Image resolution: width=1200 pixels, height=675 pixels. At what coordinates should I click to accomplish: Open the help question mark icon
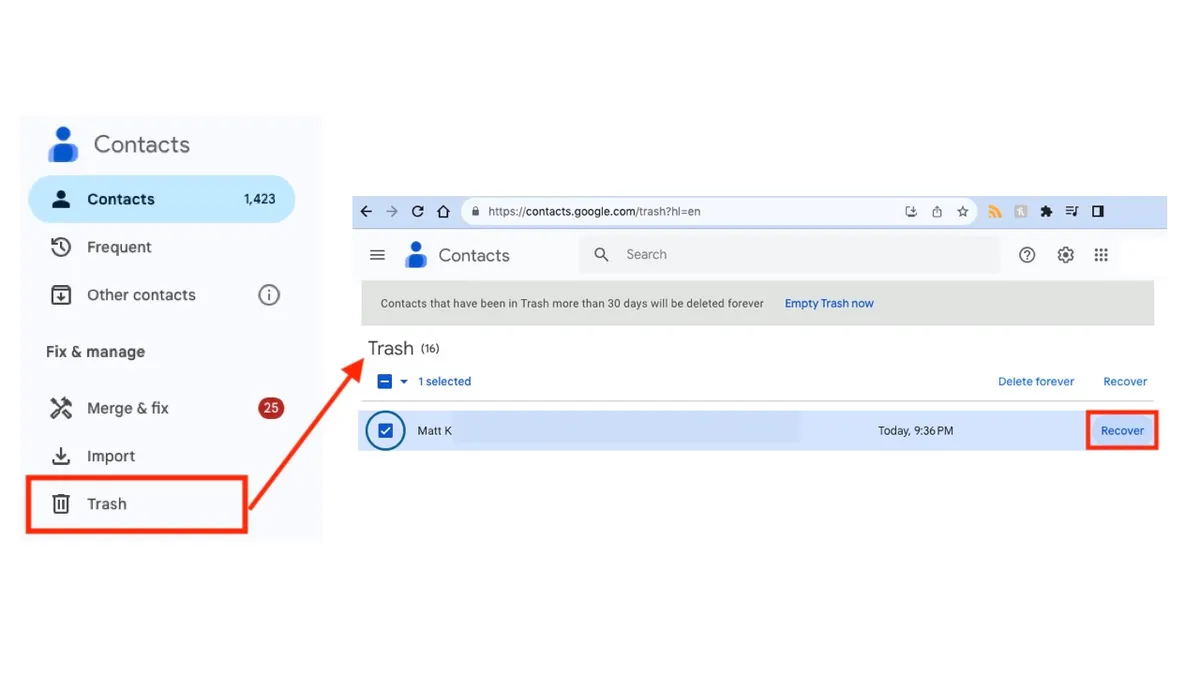(x=1027, y=255)
